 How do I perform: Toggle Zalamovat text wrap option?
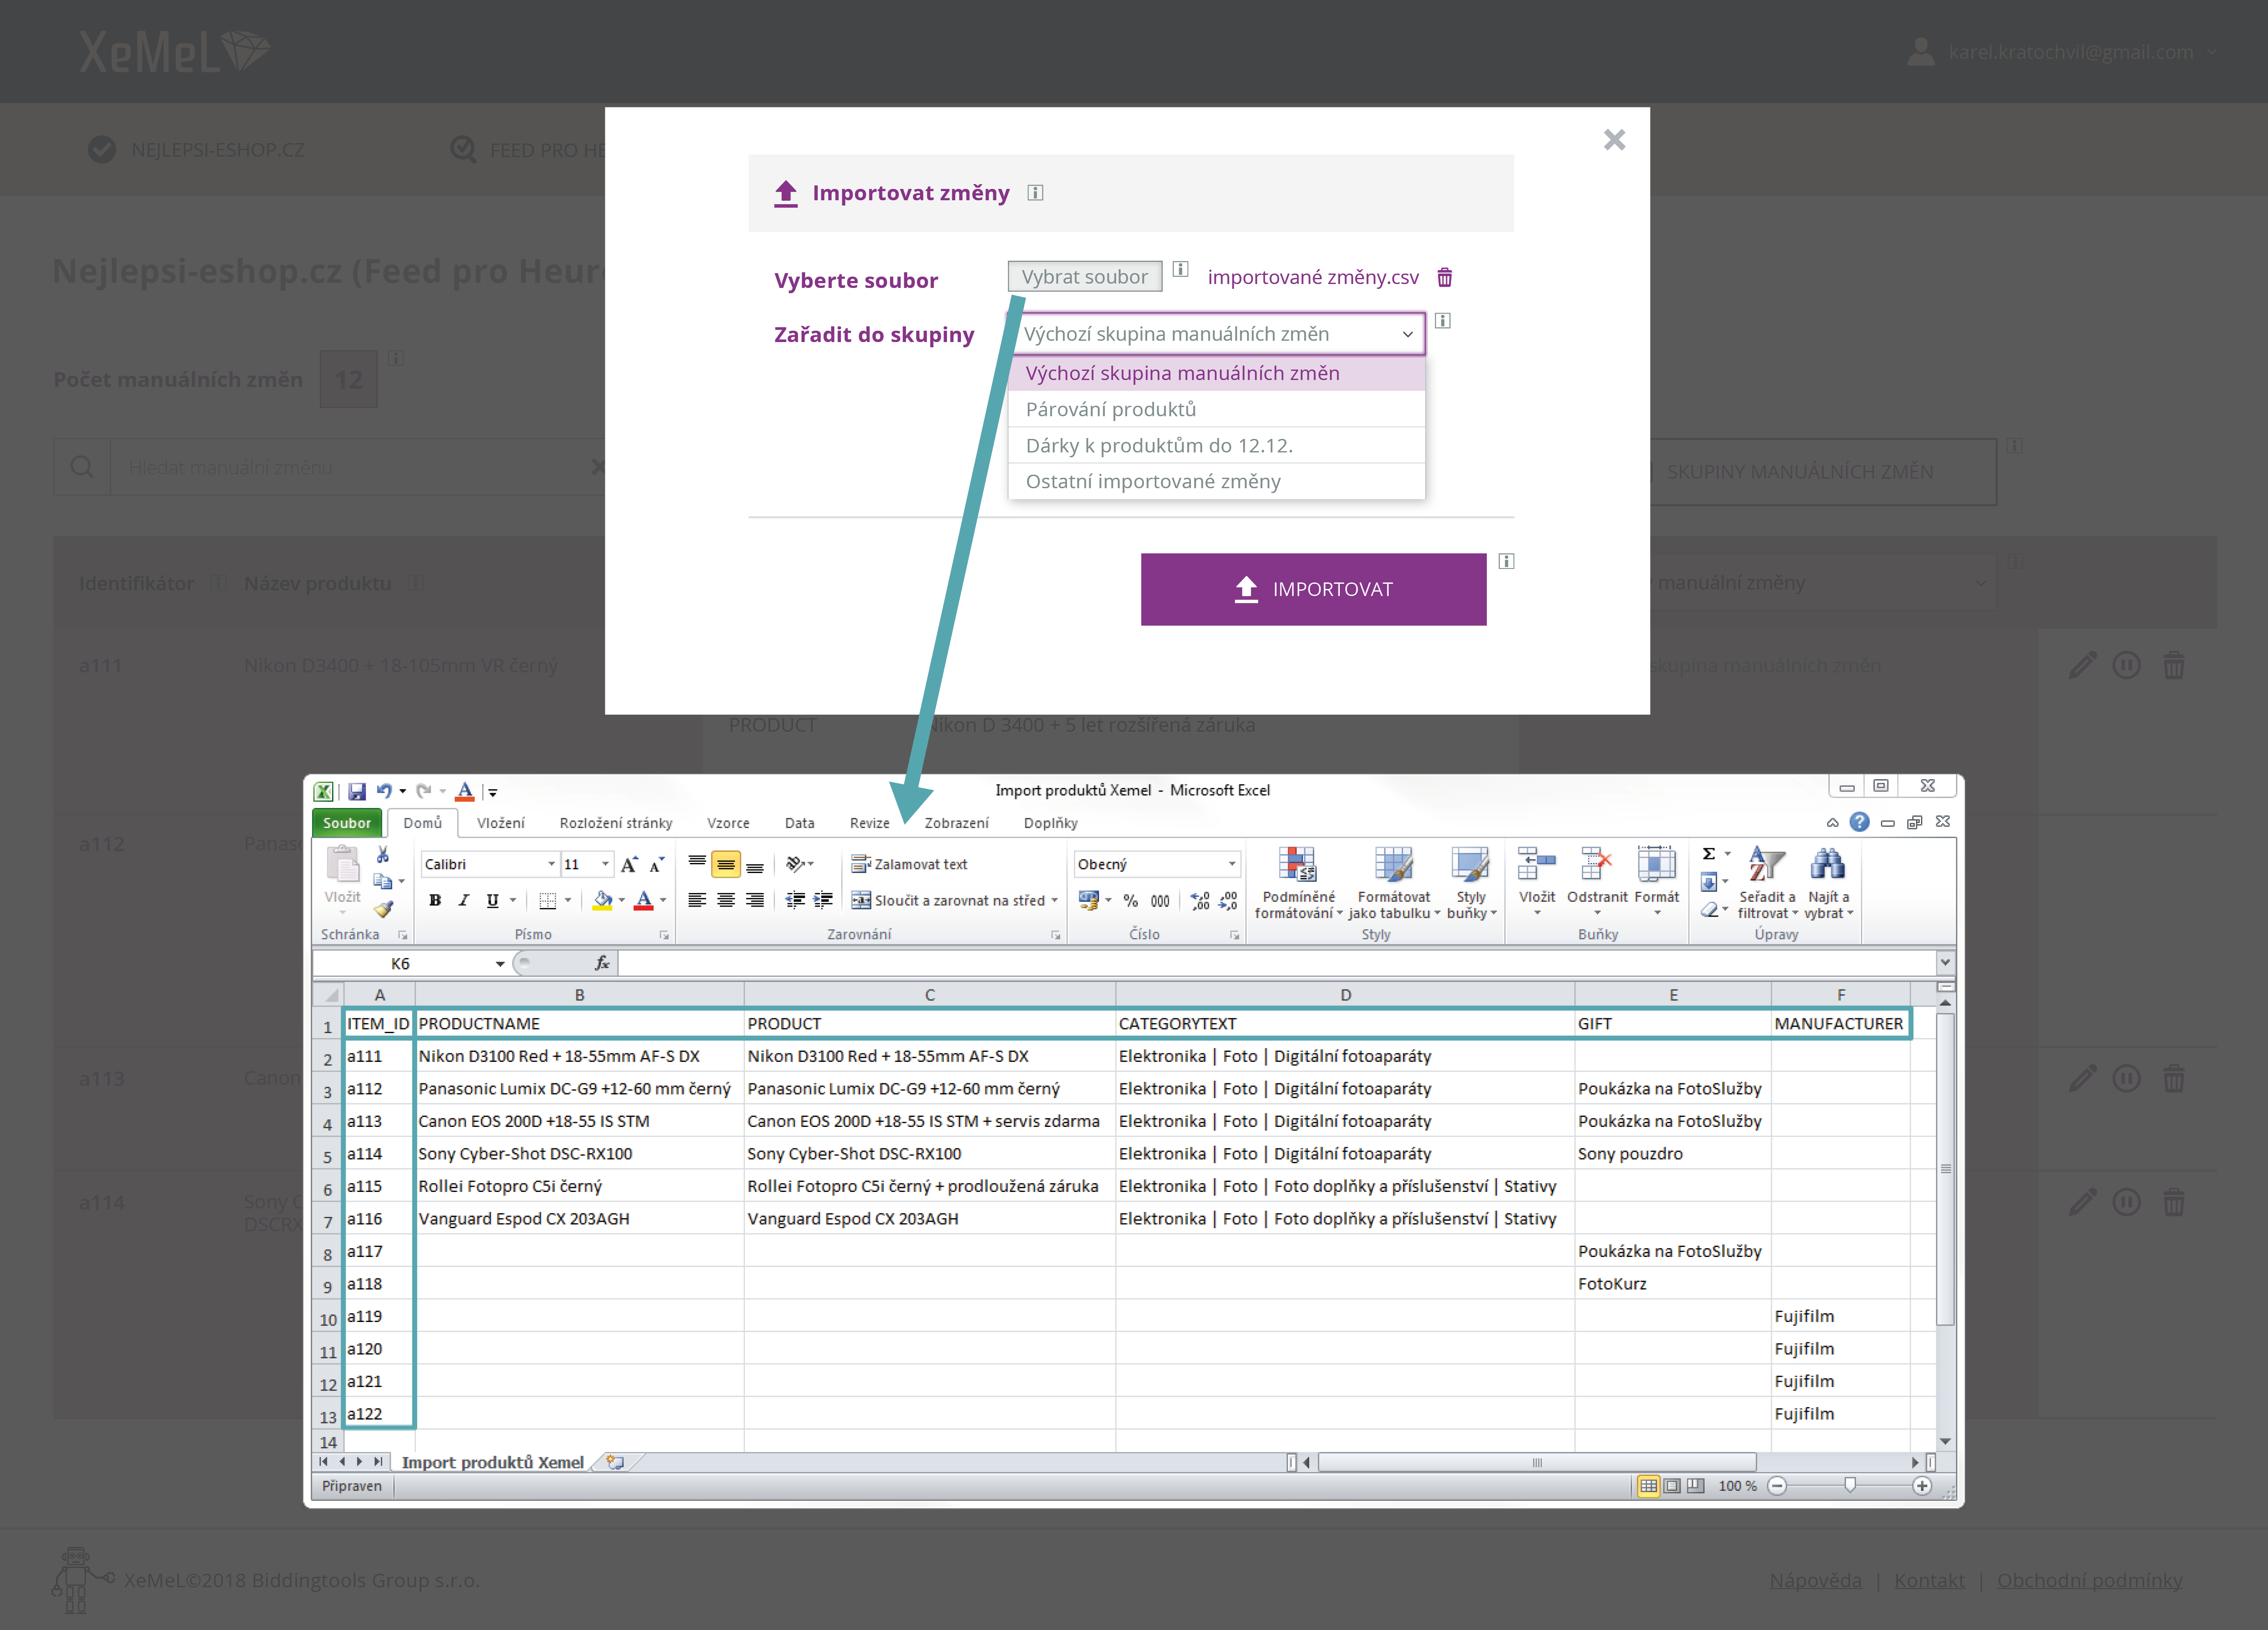pos(909,864)
